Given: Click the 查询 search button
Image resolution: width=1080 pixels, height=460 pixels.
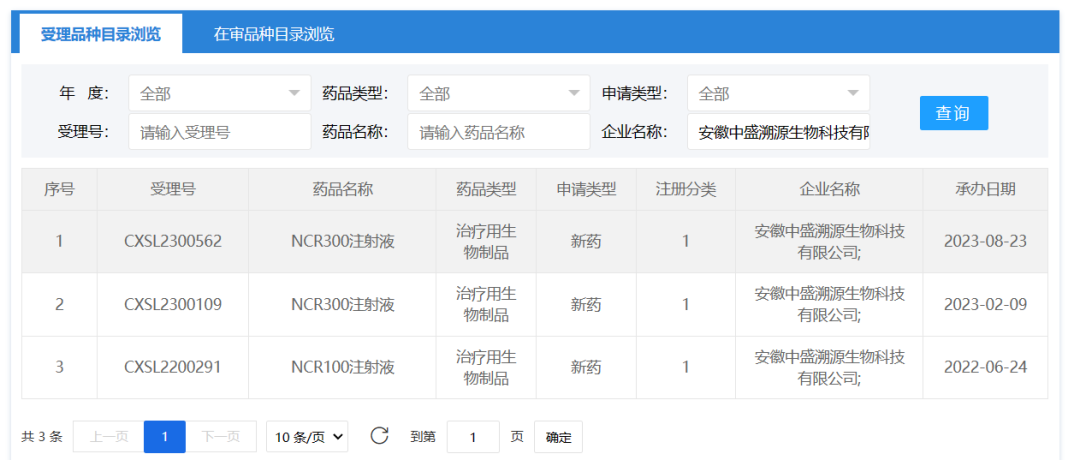Looking at the screenshot, I should (953, 113).
